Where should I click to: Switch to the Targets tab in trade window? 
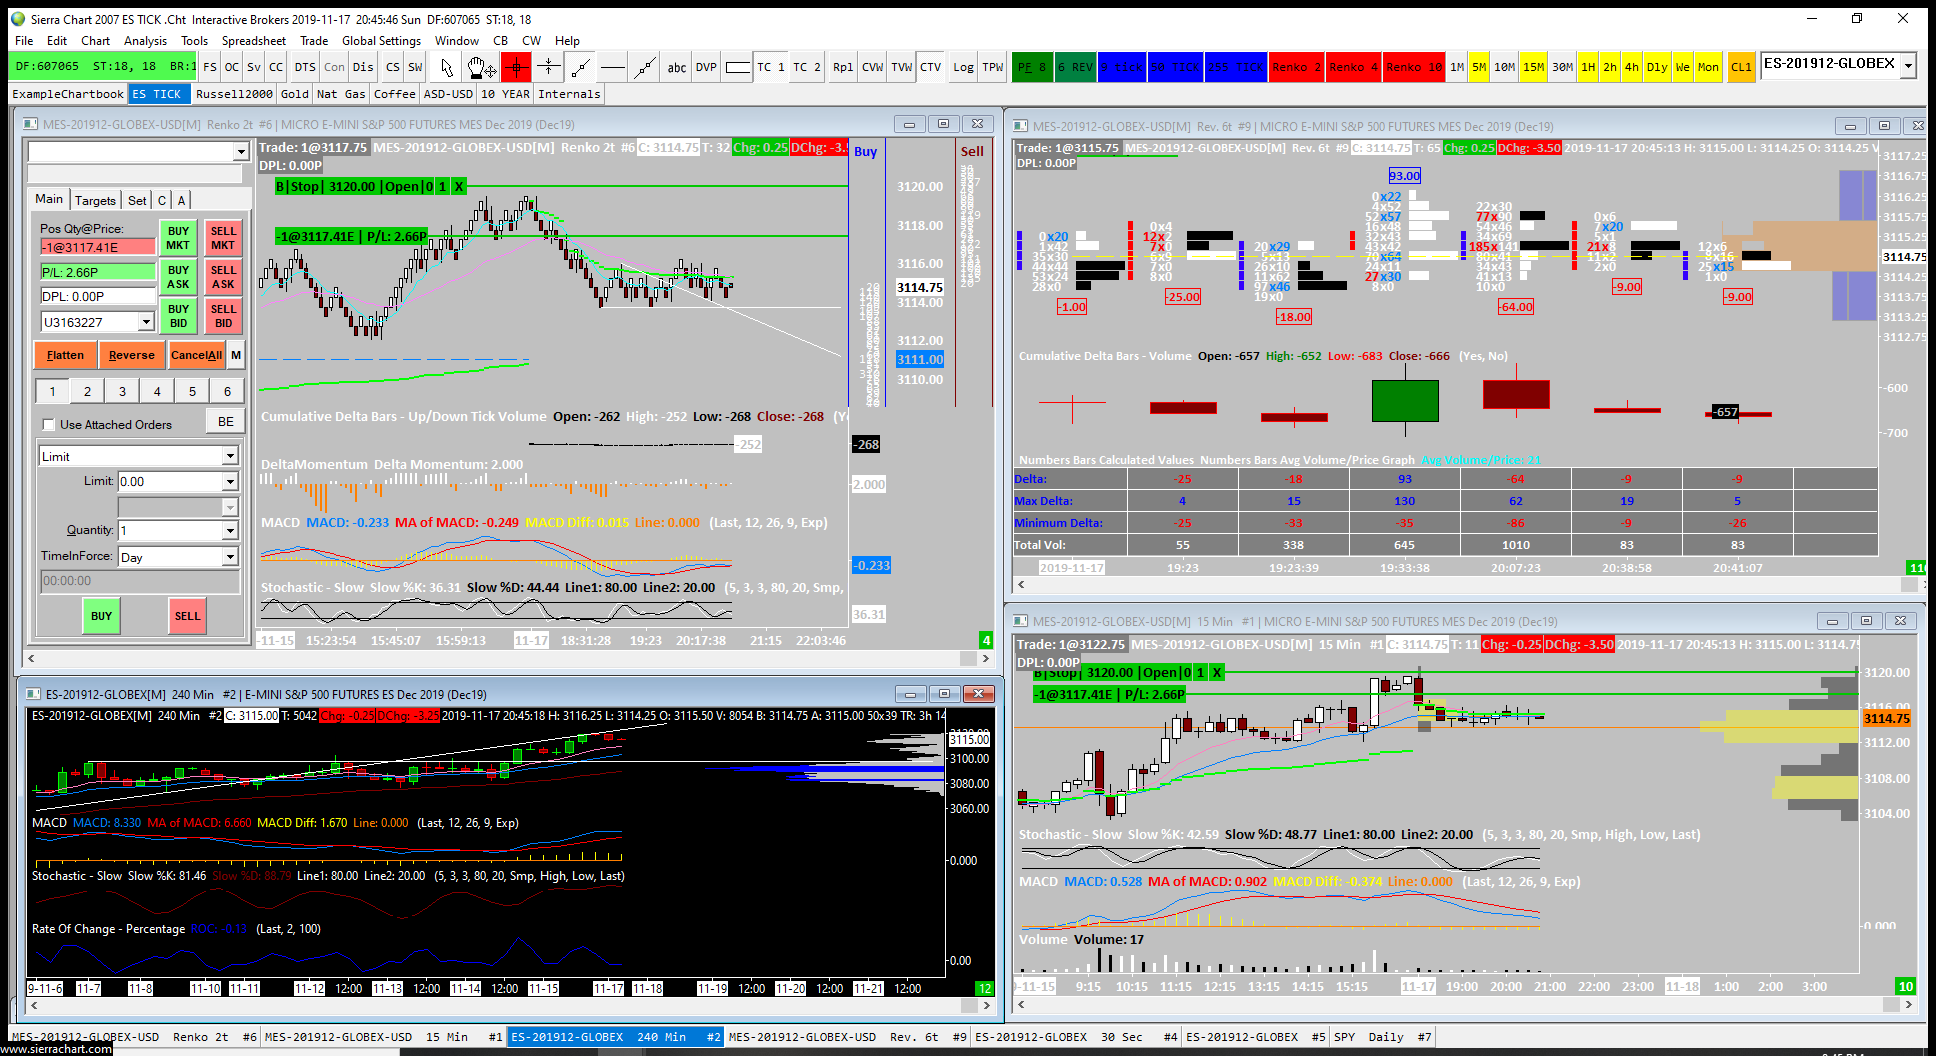[x=95, y=200]
